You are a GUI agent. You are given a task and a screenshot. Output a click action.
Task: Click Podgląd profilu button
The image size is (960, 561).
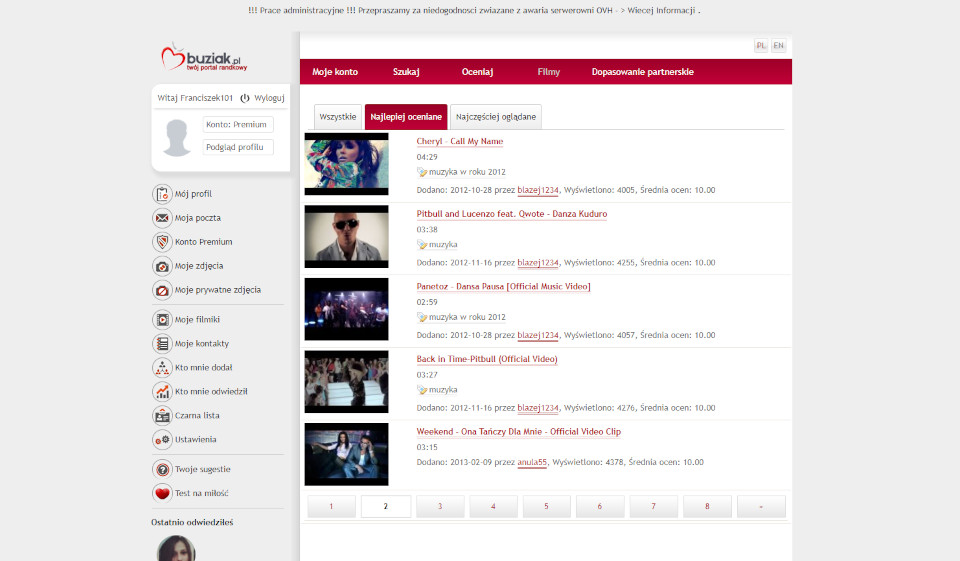(237, 147)
